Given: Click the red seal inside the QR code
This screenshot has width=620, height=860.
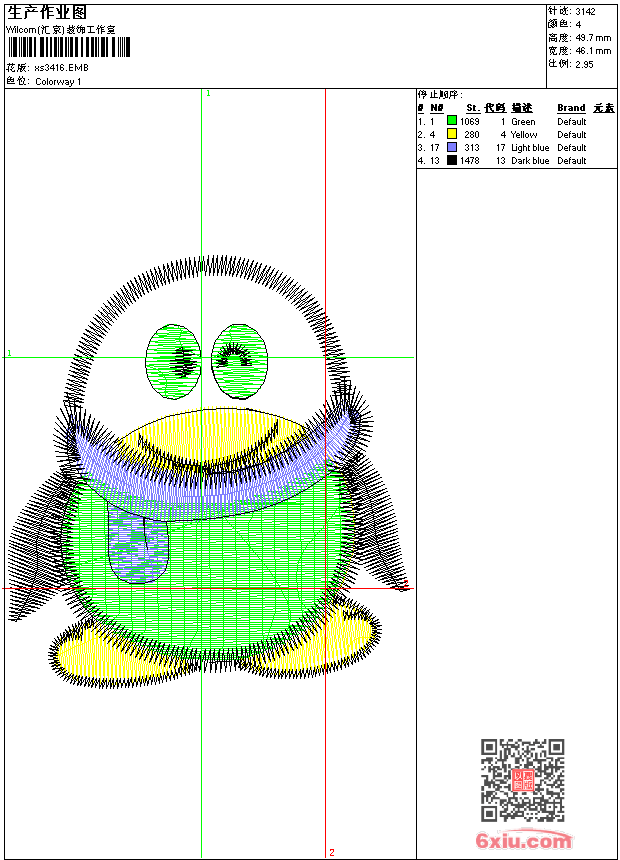Looking at the screenshot, I should [x=522, y=780].
